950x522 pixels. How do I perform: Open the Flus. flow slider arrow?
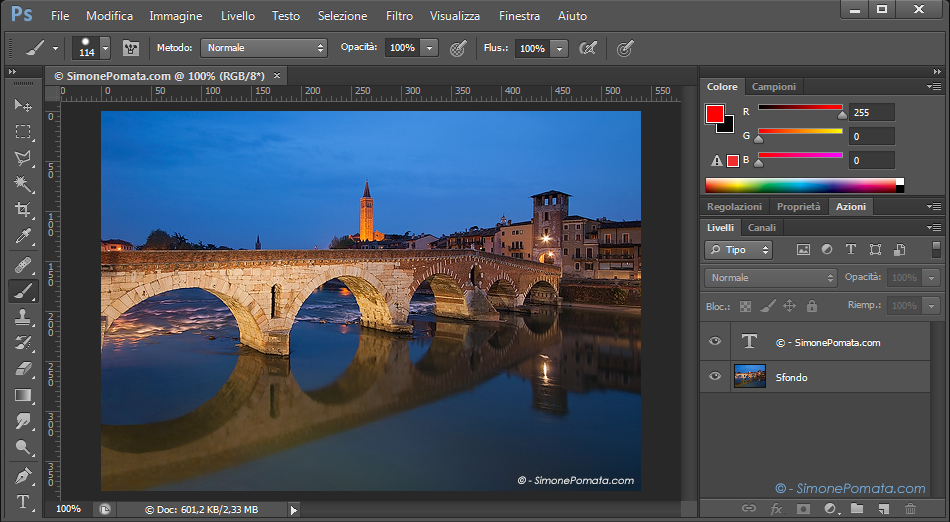coord(560,48)
